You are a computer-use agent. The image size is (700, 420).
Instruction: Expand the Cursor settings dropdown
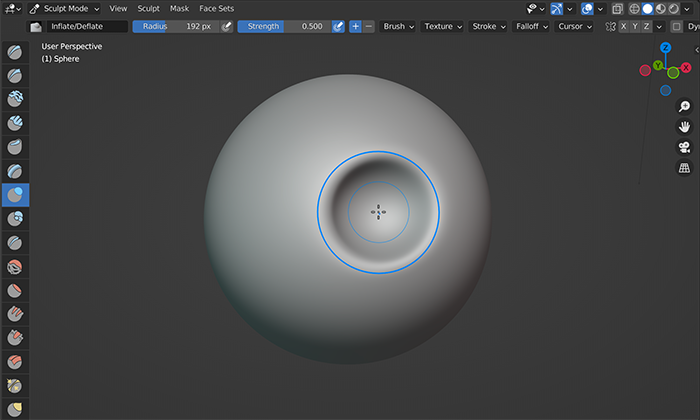coord(575,27)
